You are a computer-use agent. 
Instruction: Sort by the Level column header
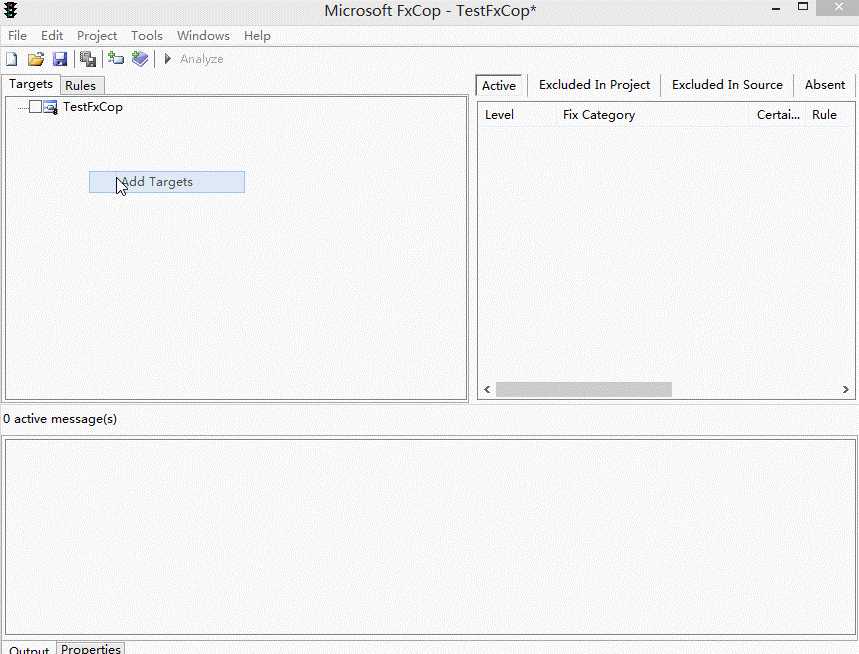click(518, 114)
